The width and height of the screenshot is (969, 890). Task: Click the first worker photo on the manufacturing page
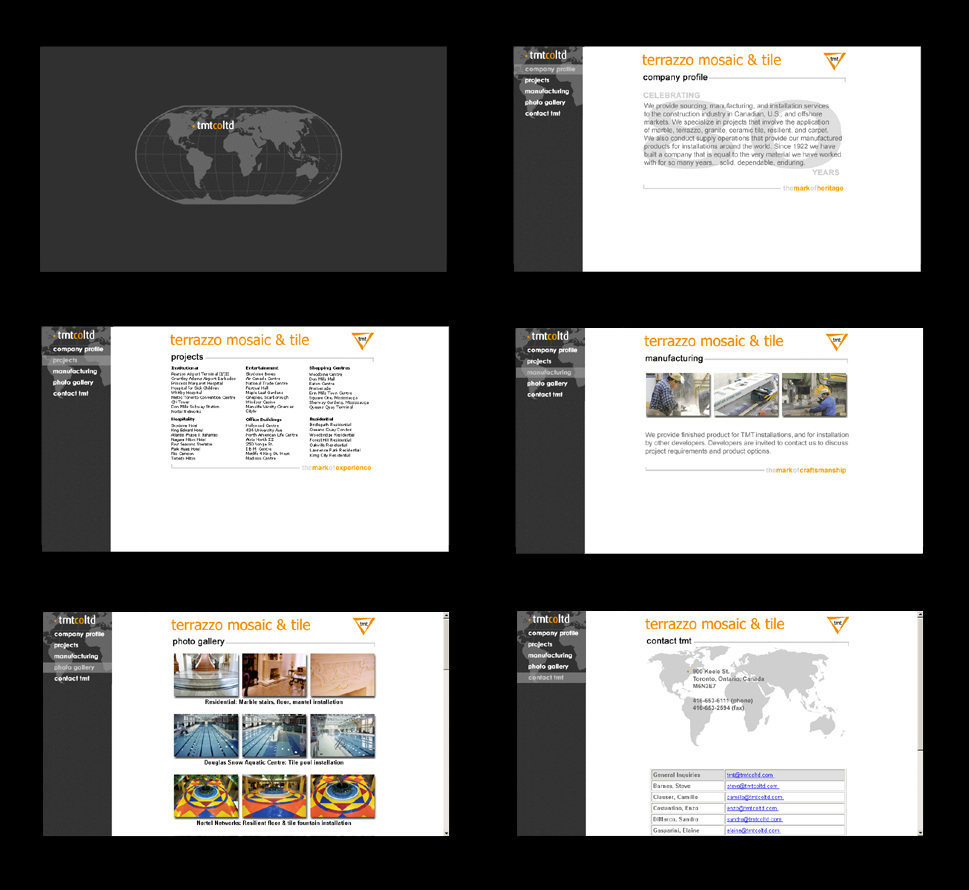click(x=678, y=395)
